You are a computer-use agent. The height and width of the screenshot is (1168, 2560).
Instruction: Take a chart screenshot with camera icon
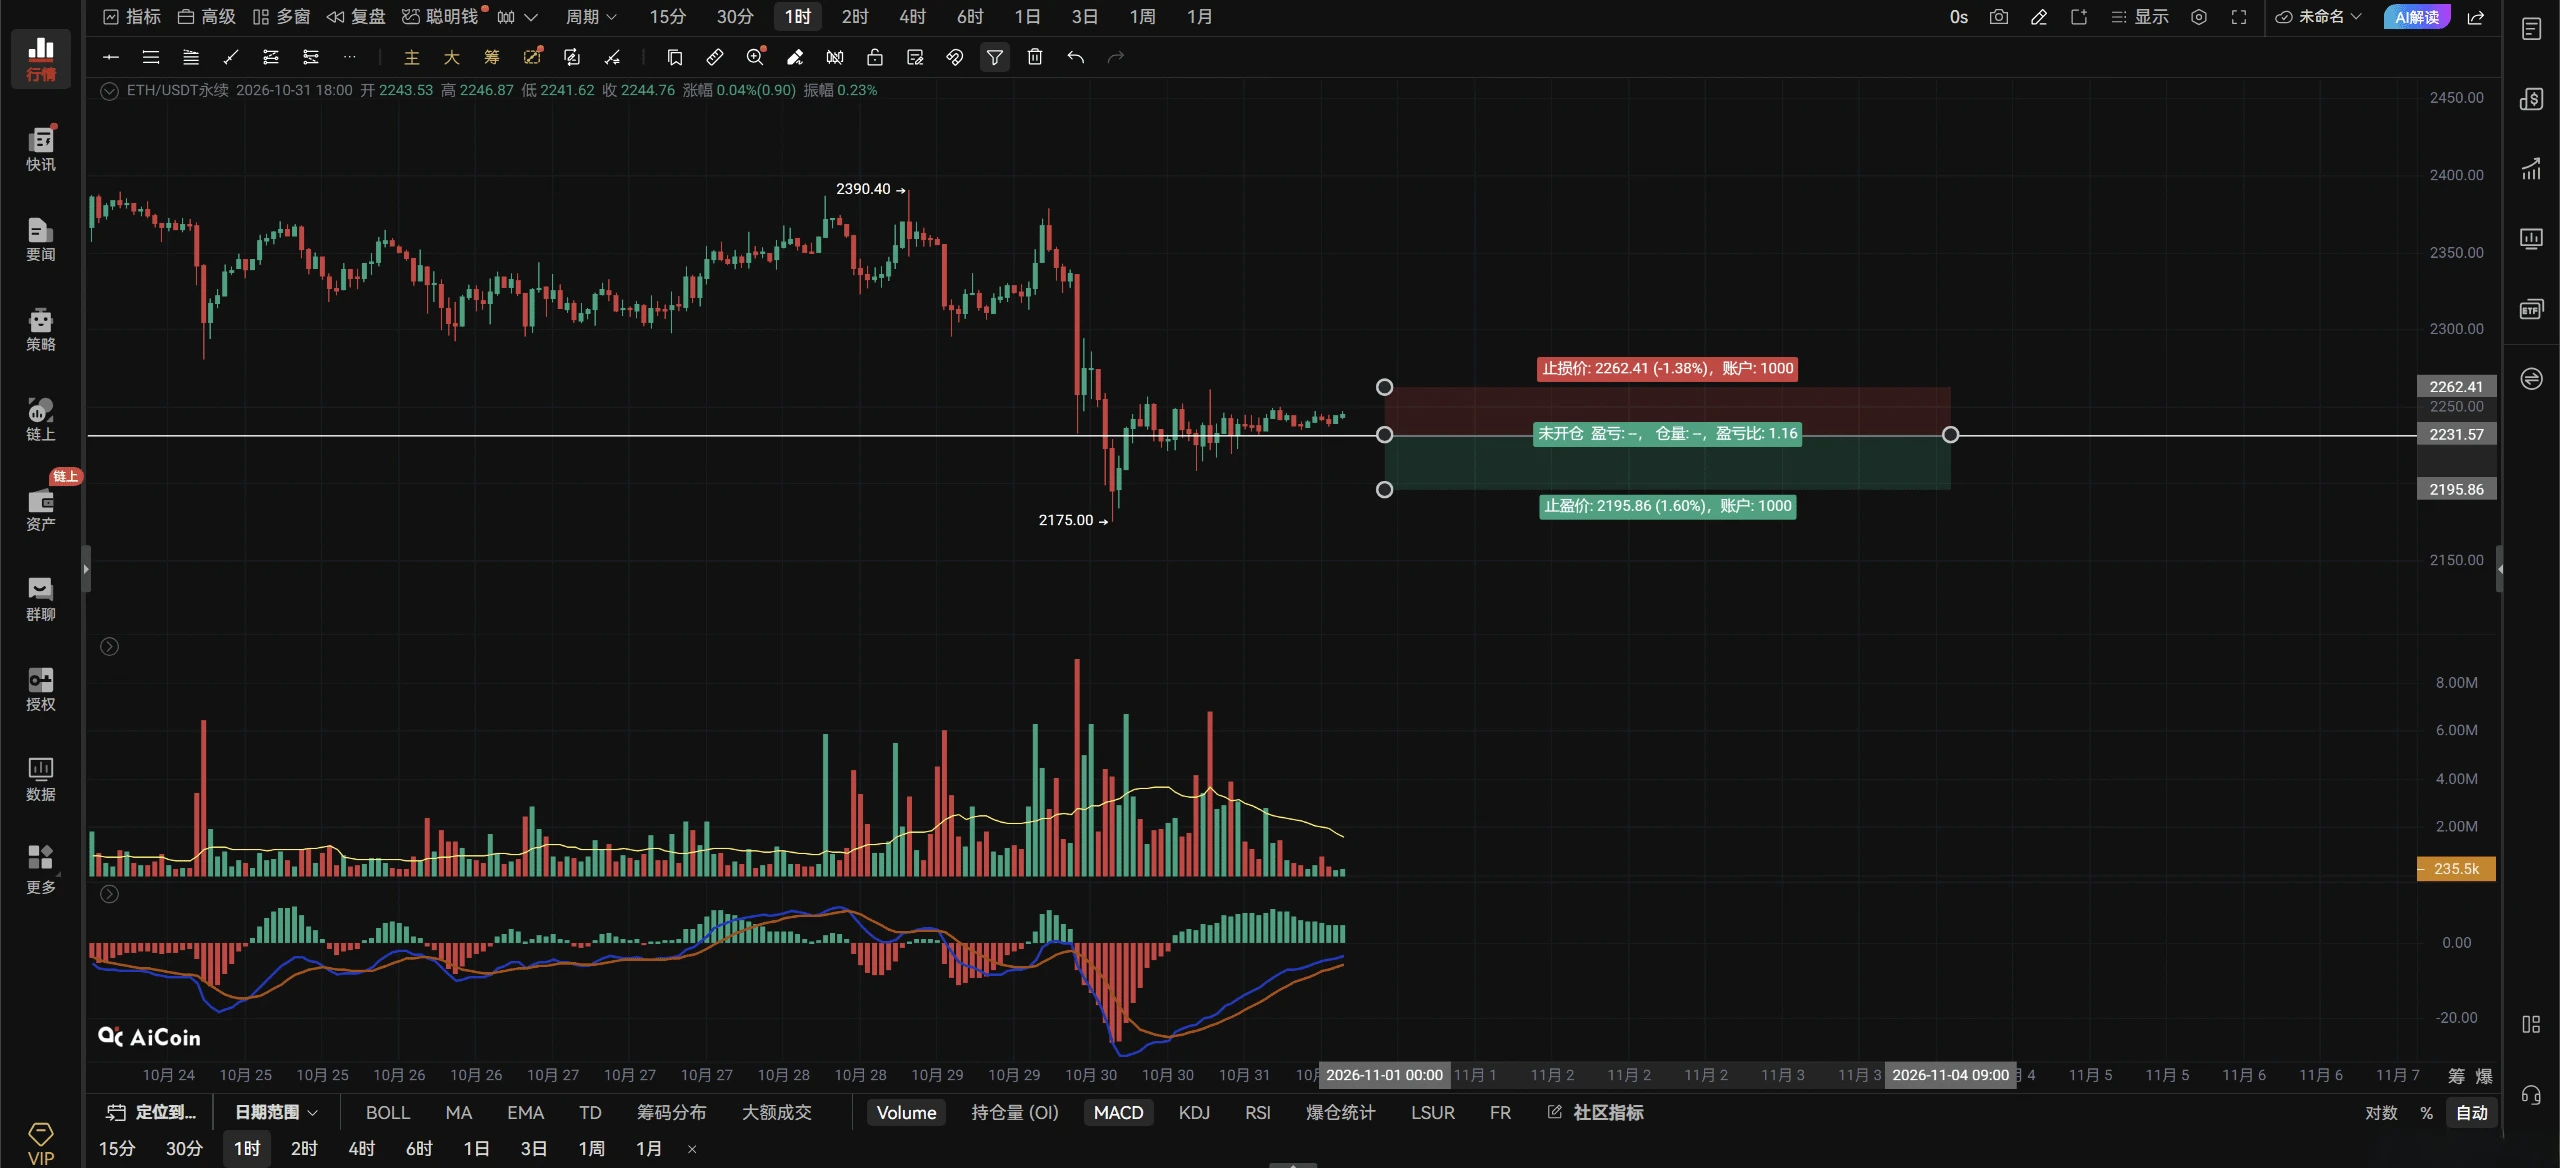click(x=1998, y=17)
